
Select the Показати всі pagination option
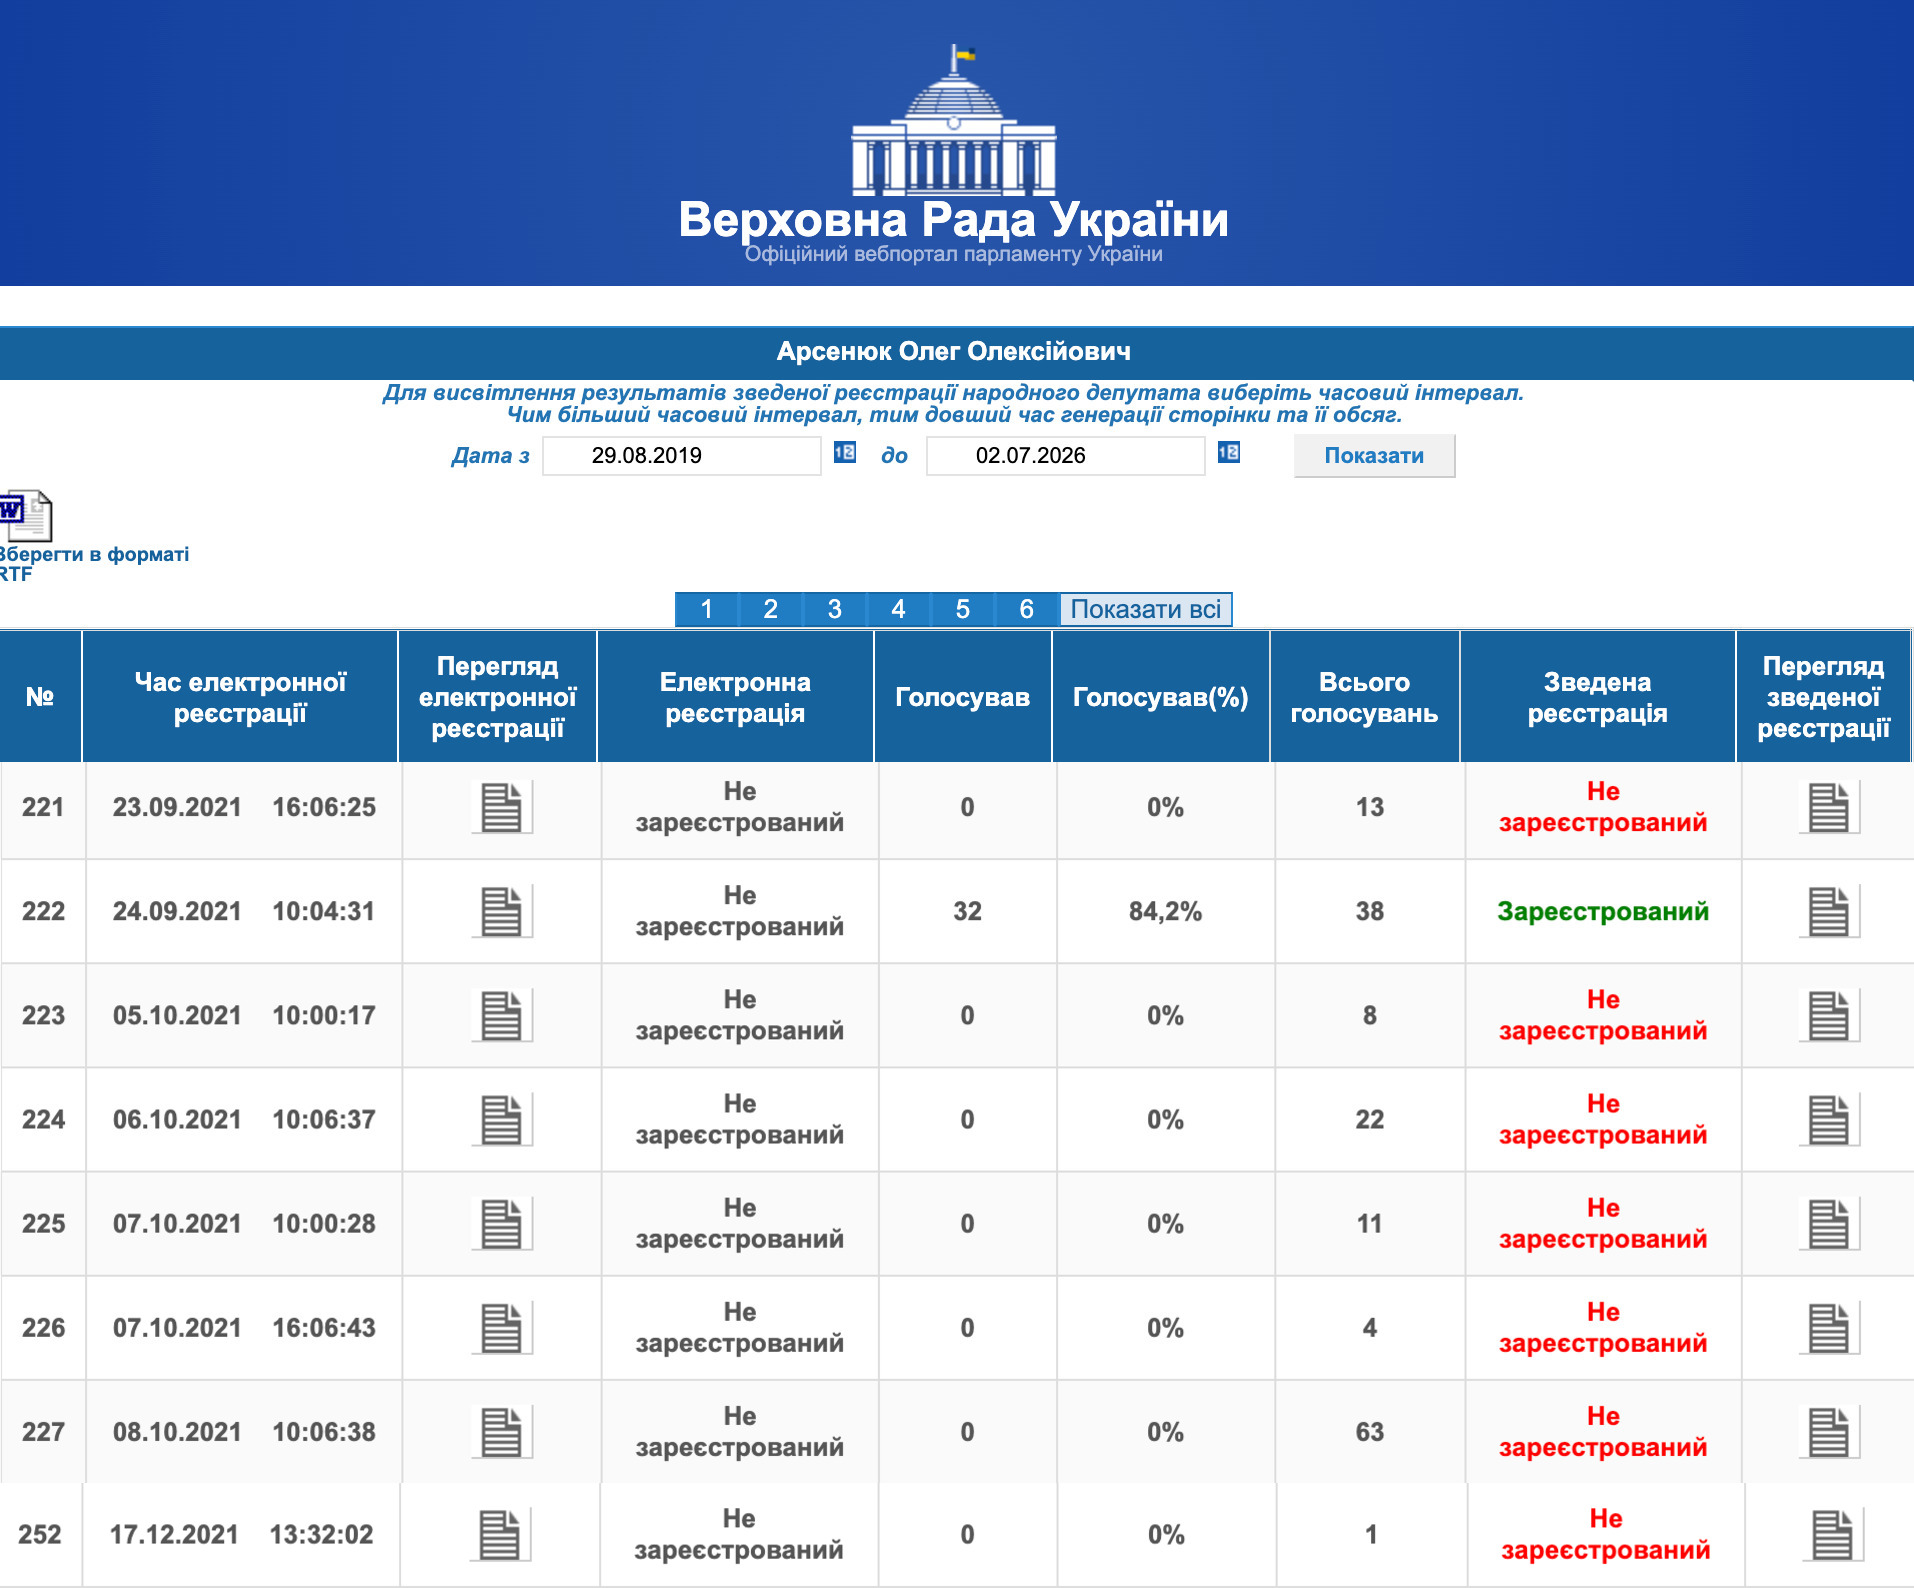1146,609
